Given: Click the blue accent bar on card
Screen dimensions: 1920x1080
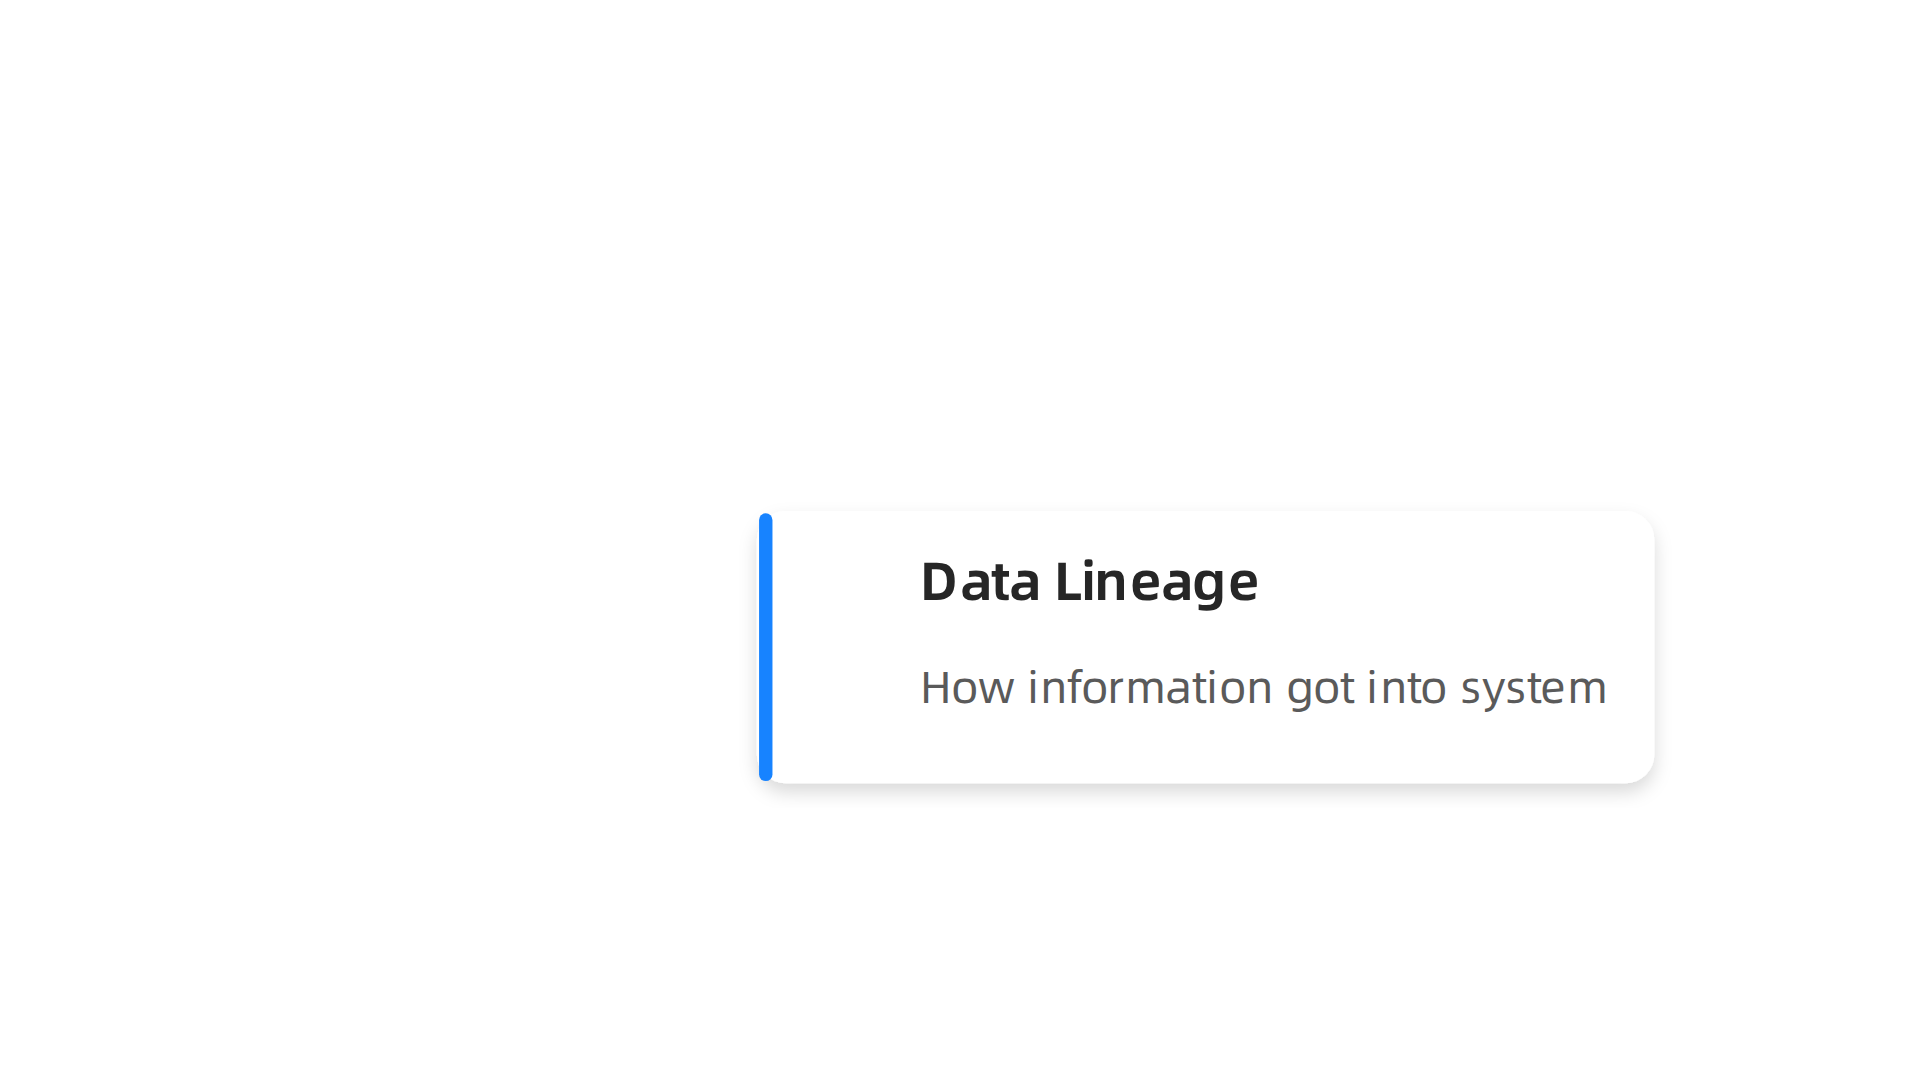Looking at the screenshot, I should [766, 647].
